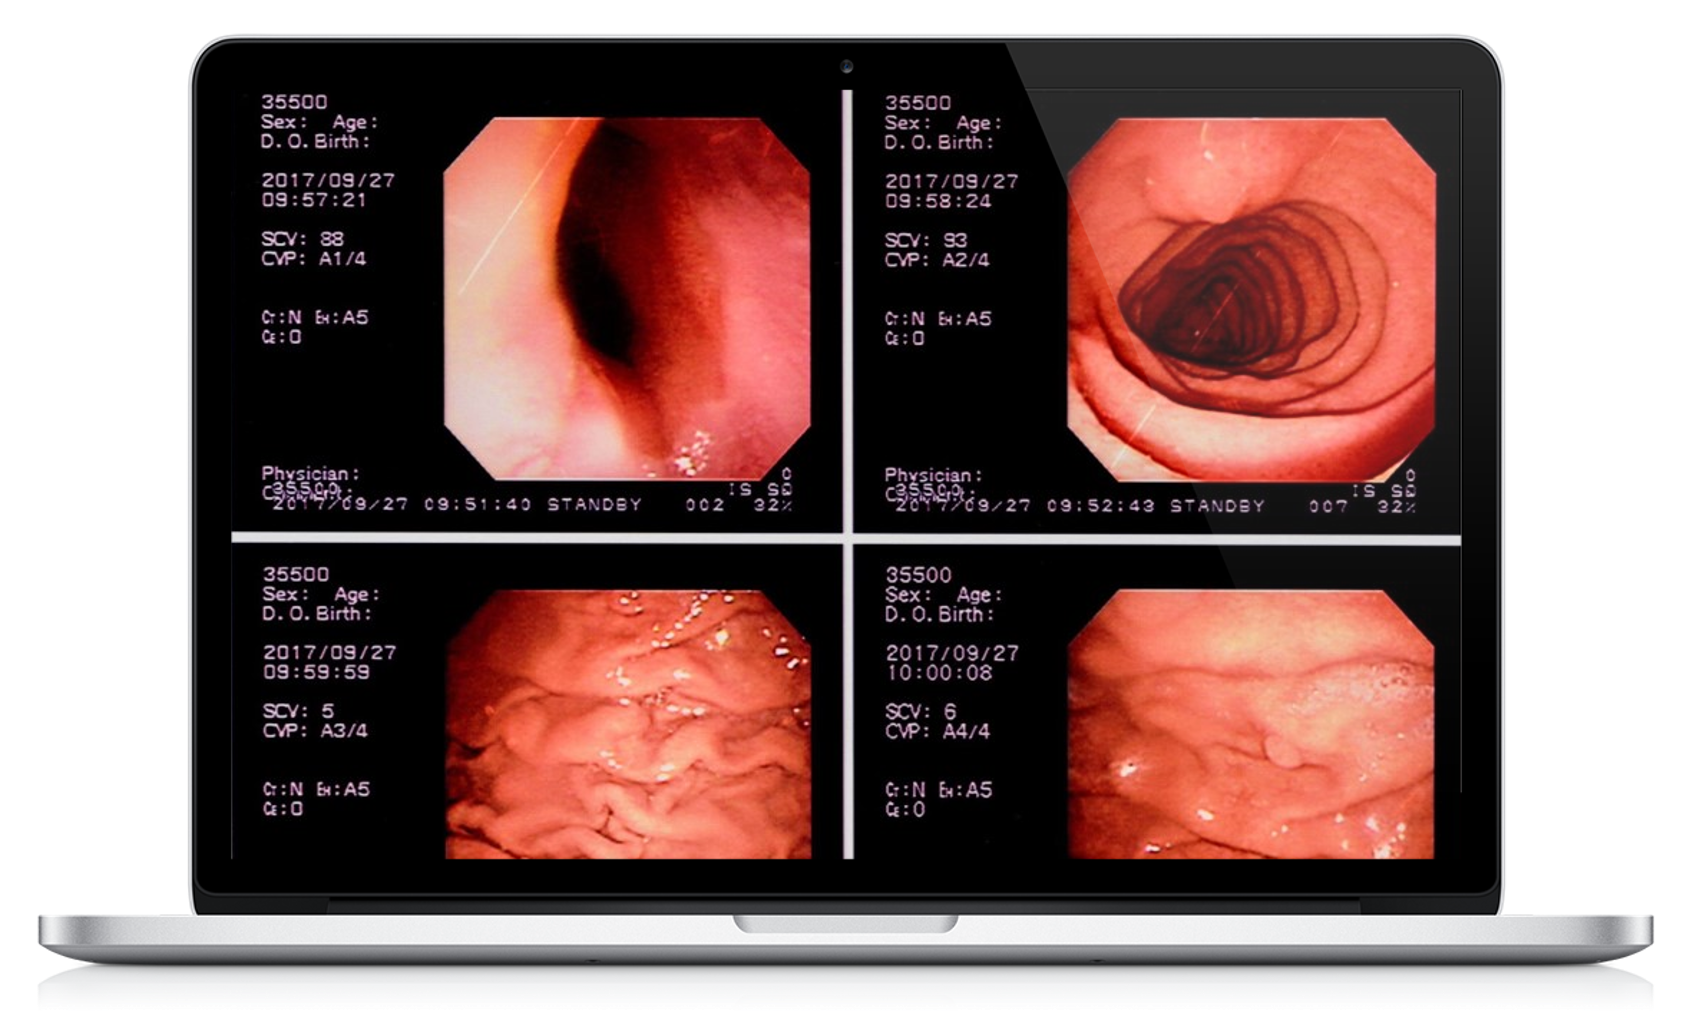Image resolution: width=1693 pixels, height=1015 pixels.
Task: Click the CVP: A2/4 frame counter
Action: (937, 260)
